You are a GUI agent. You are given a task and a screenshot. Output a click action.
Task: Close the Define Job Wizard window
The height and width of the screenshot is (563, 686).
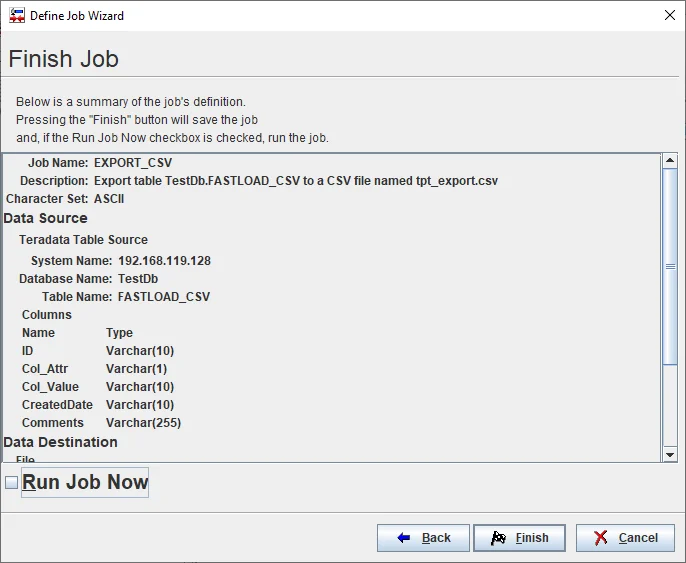click(669, 15)
